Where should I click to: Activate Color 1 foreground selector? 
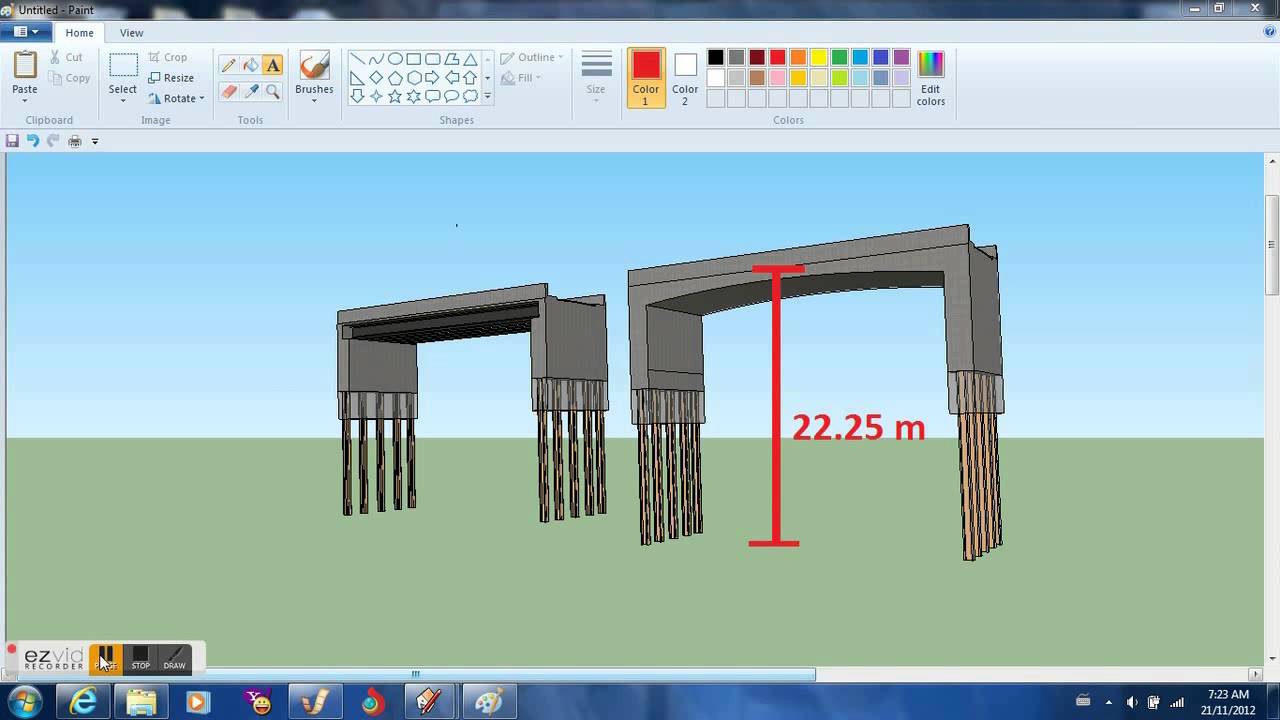pos(646,77)
